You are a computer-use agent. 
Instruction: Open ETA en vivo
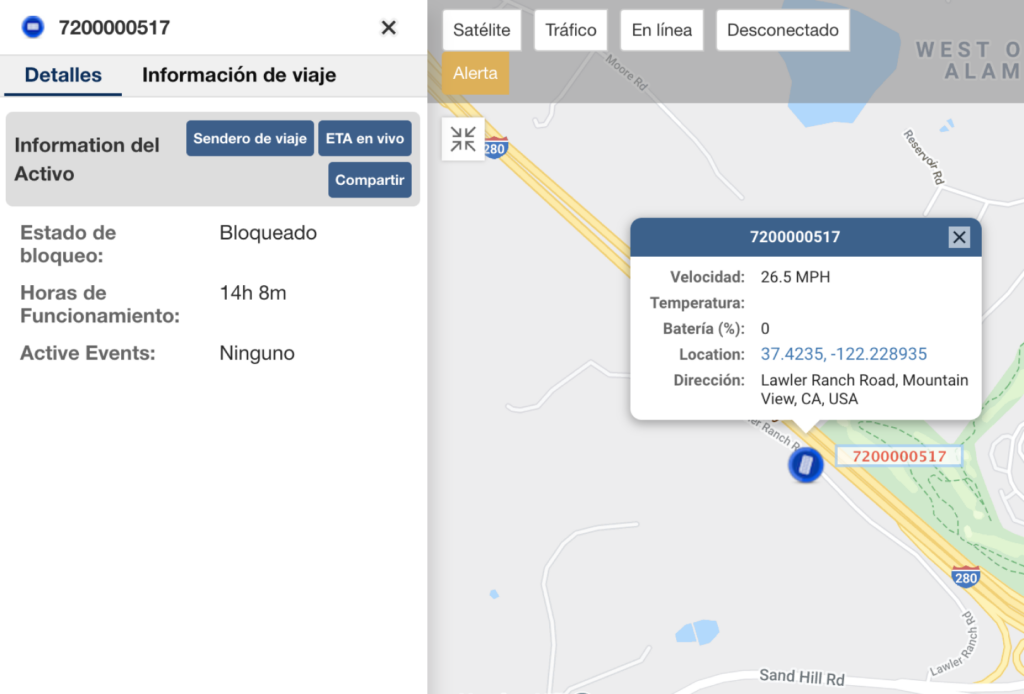(365, 139)
